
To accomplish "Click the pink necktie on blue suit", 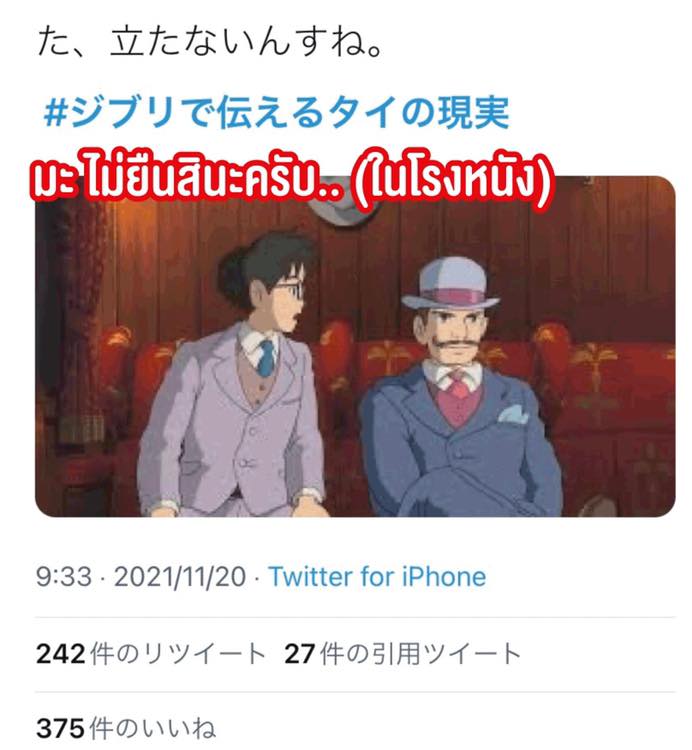I will click(459, 386).
